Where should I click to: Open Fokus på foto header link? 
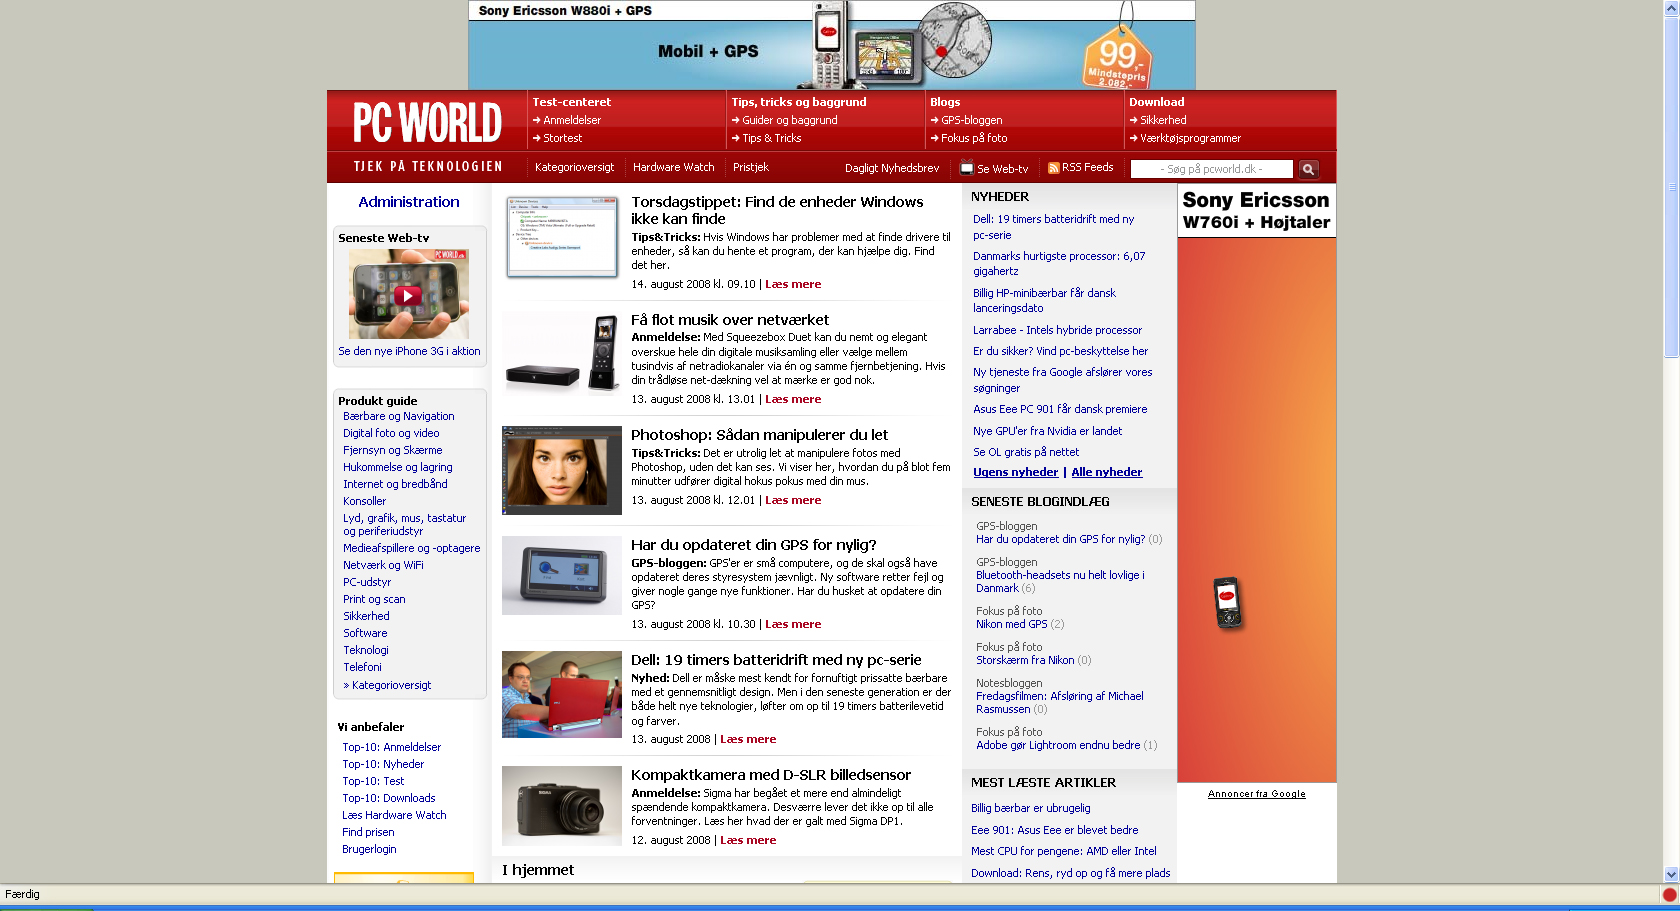(974, 138)
